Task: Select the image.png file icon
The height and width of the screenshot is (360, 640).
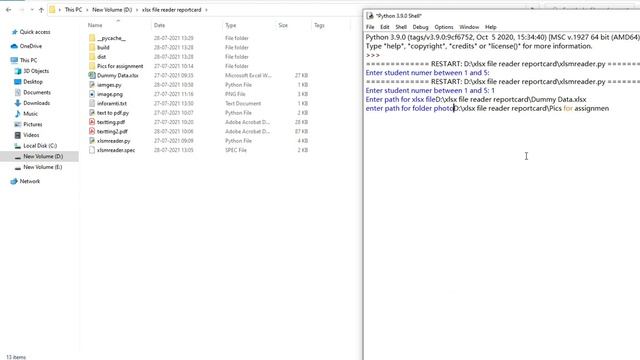Action: coord(92,94)
